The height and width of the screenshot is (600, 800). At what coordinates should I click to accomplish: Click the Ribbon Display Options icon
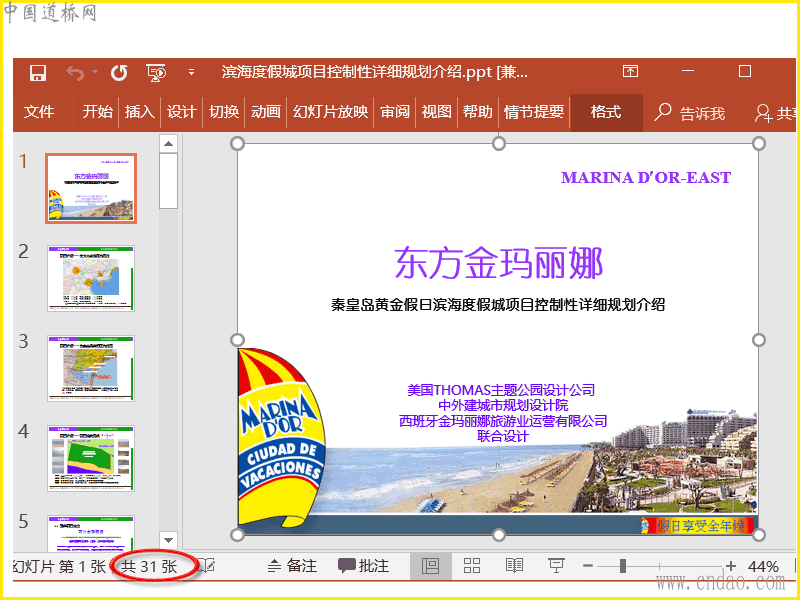[631, 71]
